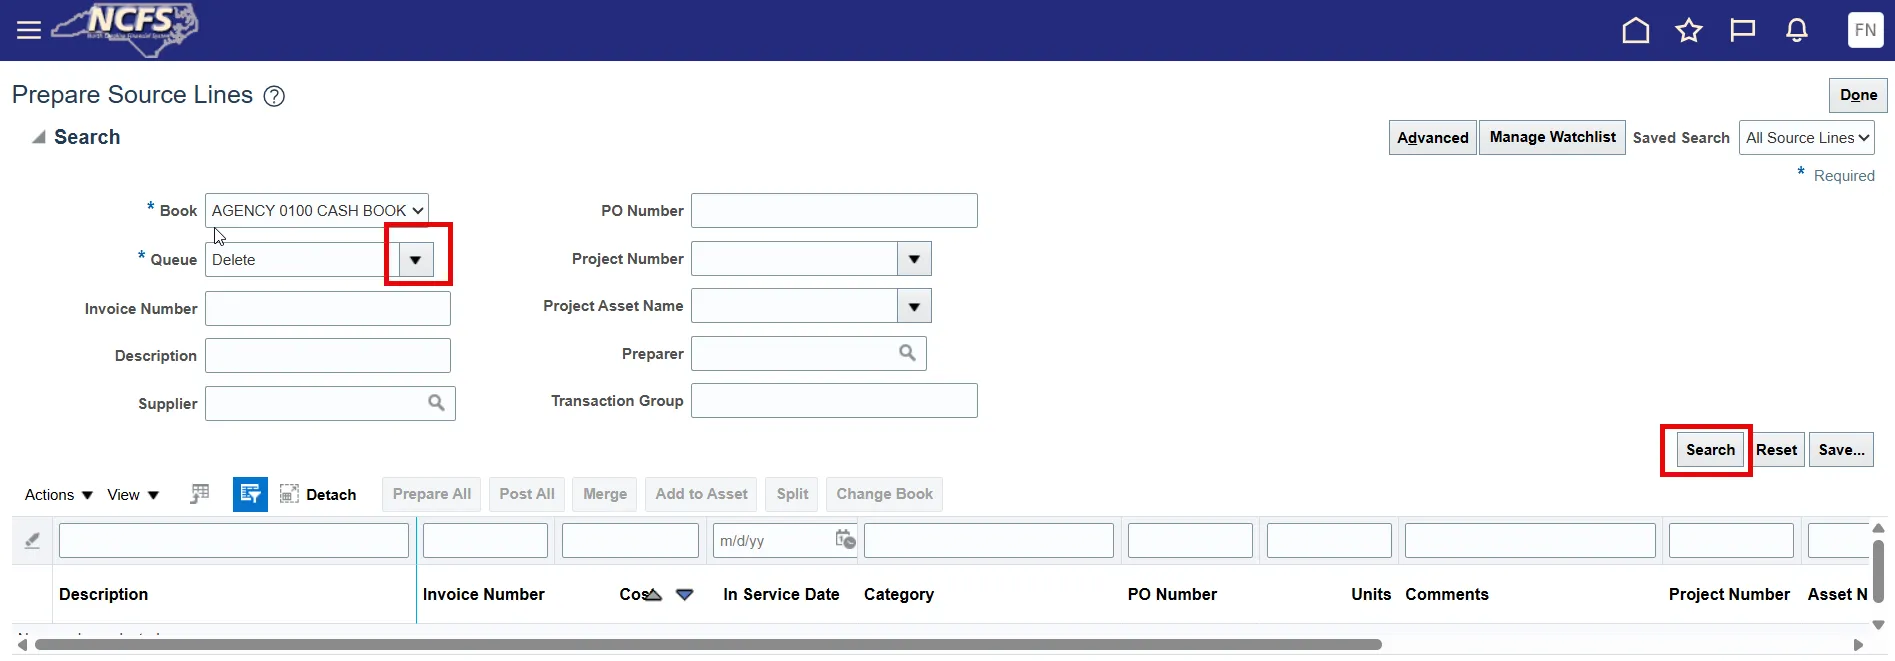
Task: Open the Project Asset Name dropdown arrow
Action: pos(914,306)
